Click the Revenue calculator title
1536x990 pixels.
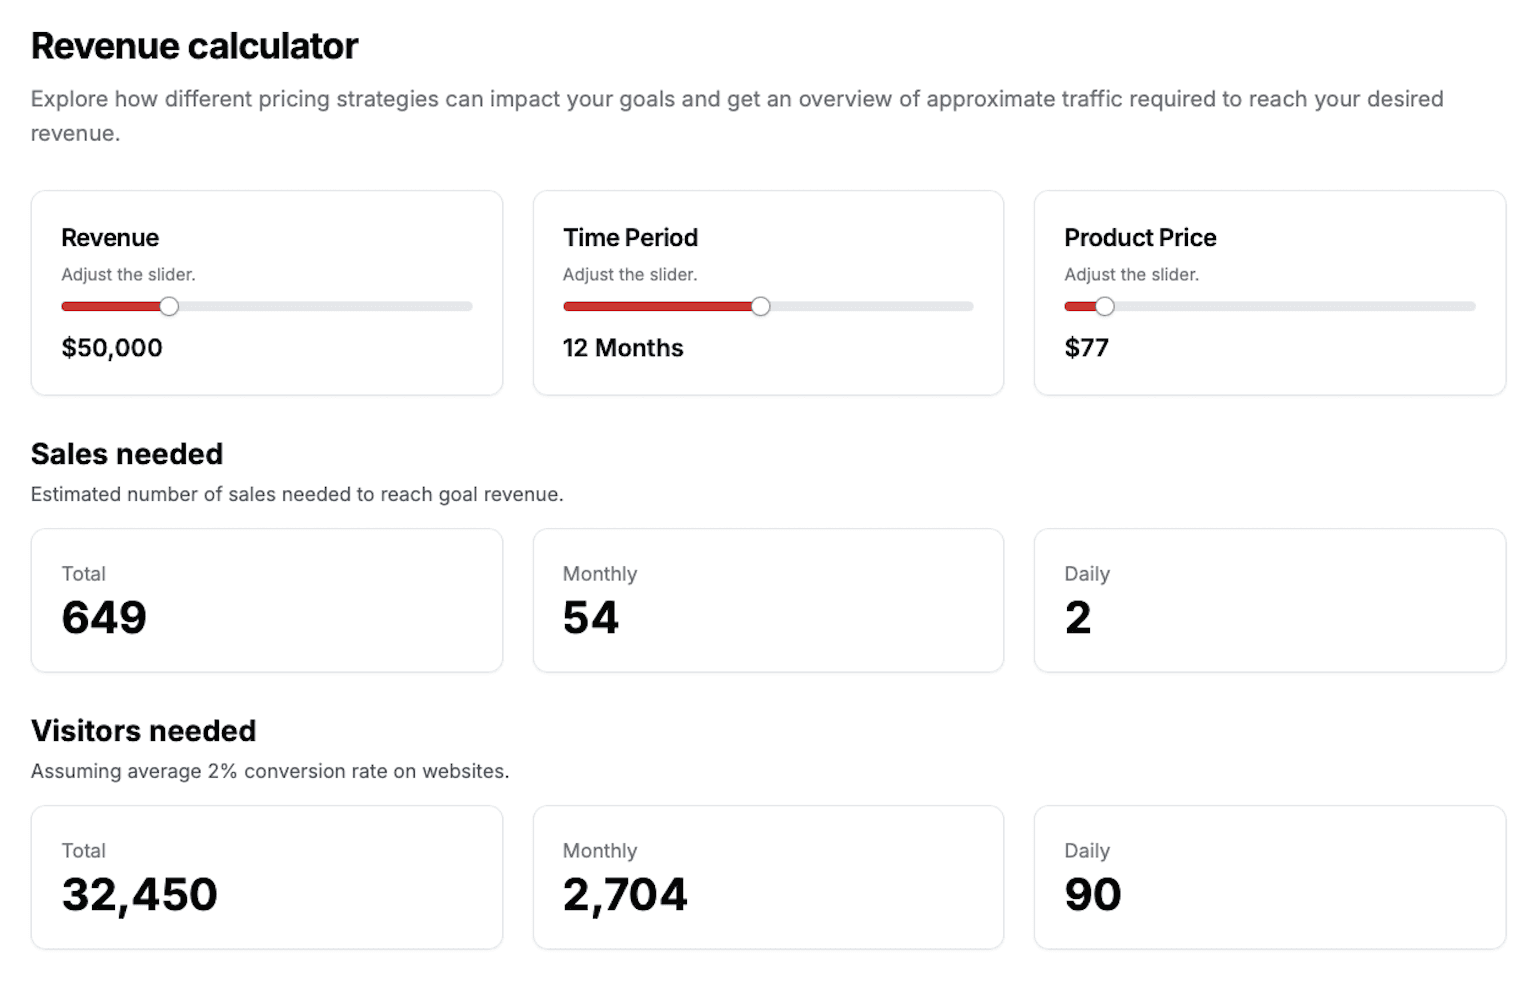point(194,45)
